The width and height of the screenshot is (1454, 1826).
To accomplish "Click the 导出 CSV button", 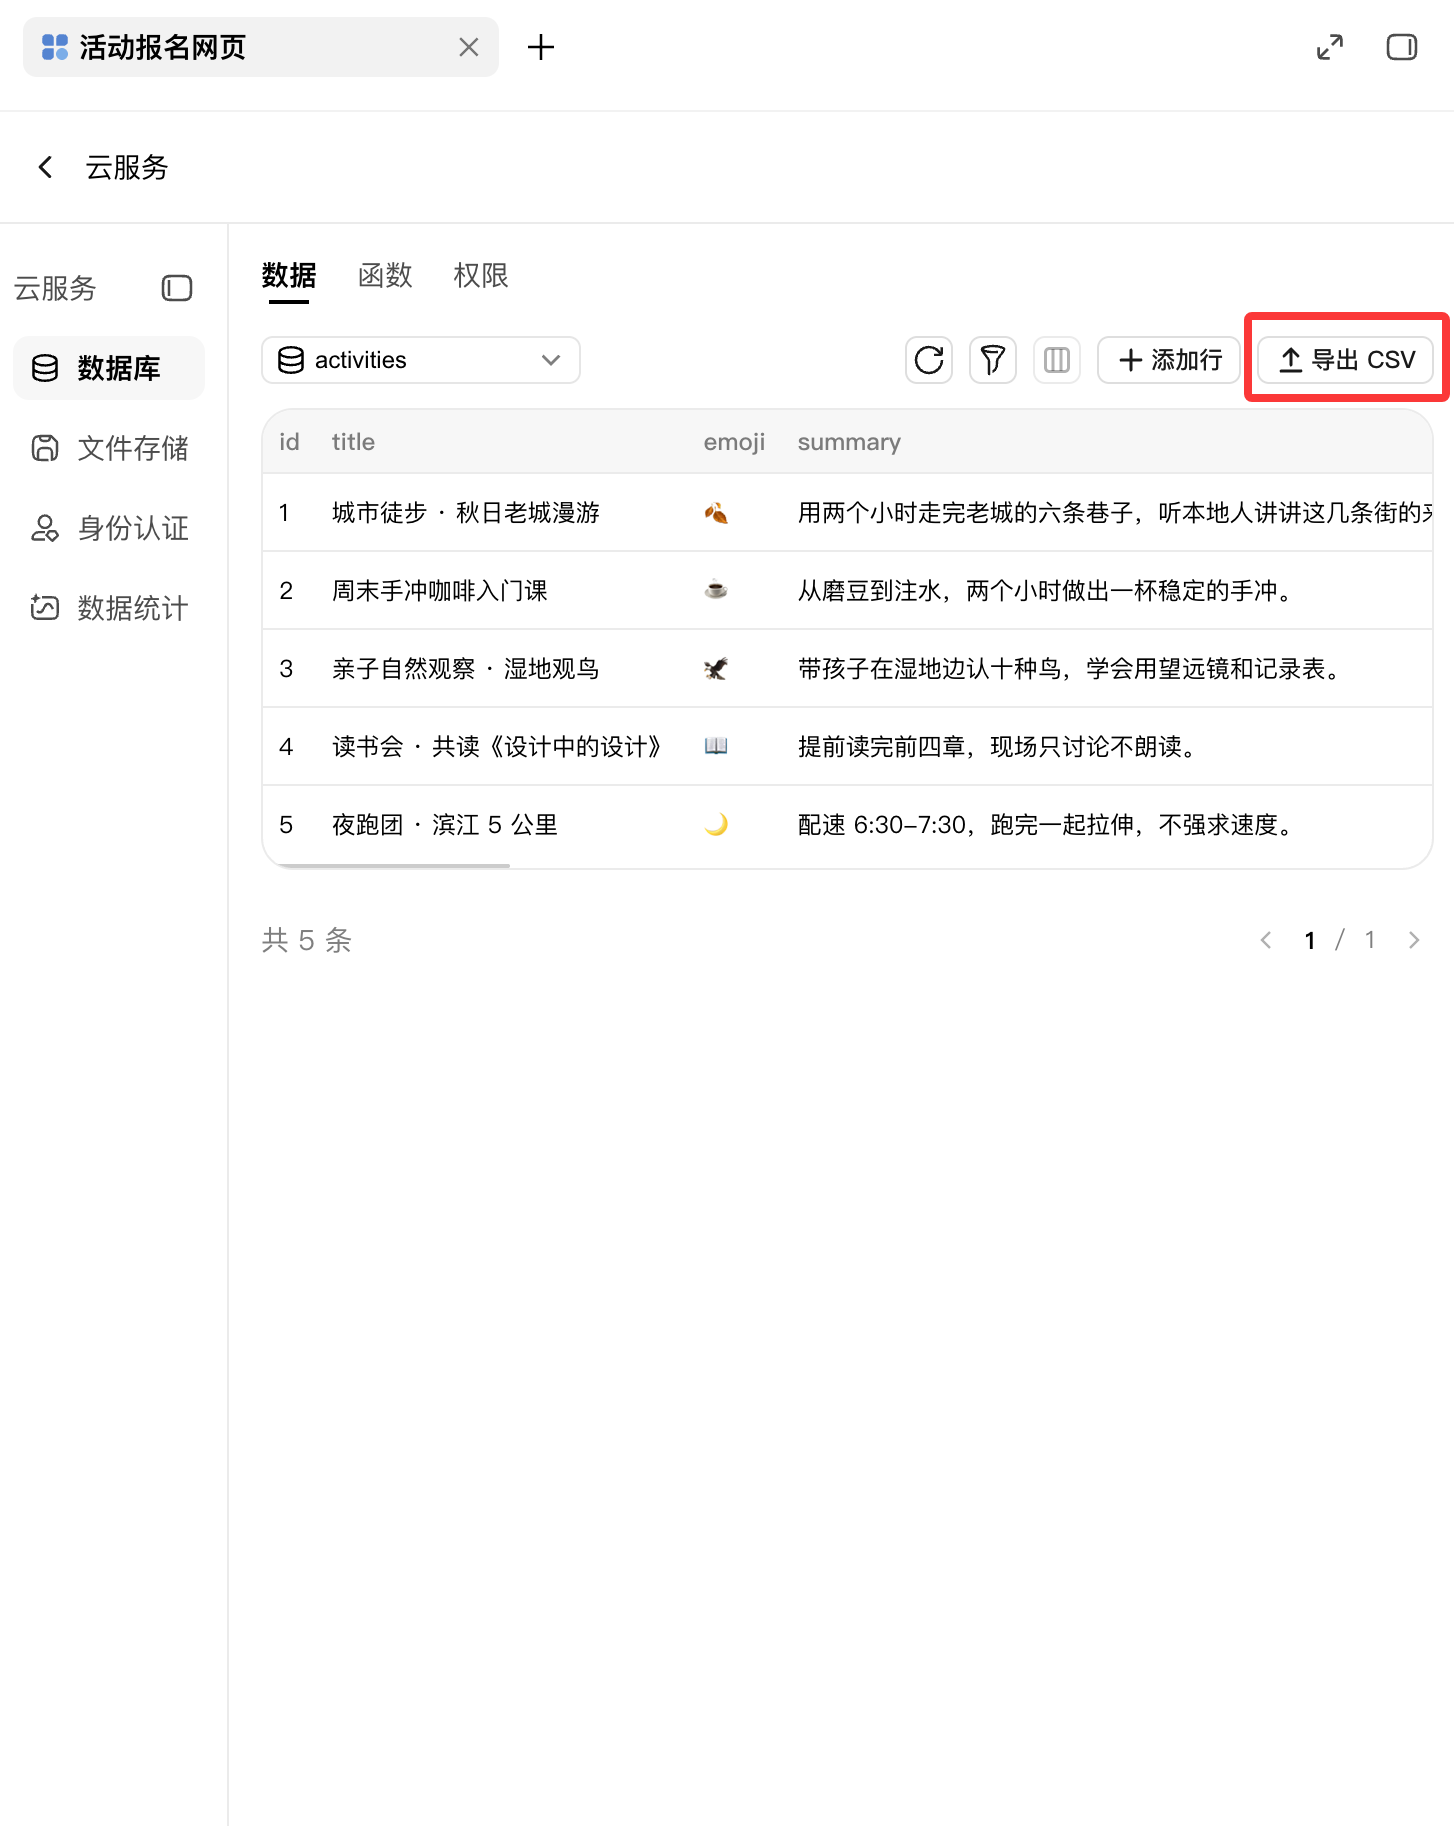I will tap(1345, 360).
